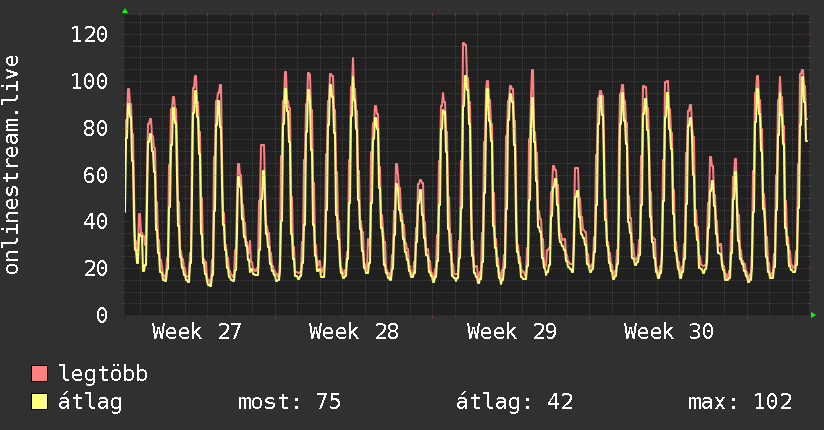Click the átlag: 42 statistic
The height and width of the screenshot is (430, 824).
[x=514, y=402]
